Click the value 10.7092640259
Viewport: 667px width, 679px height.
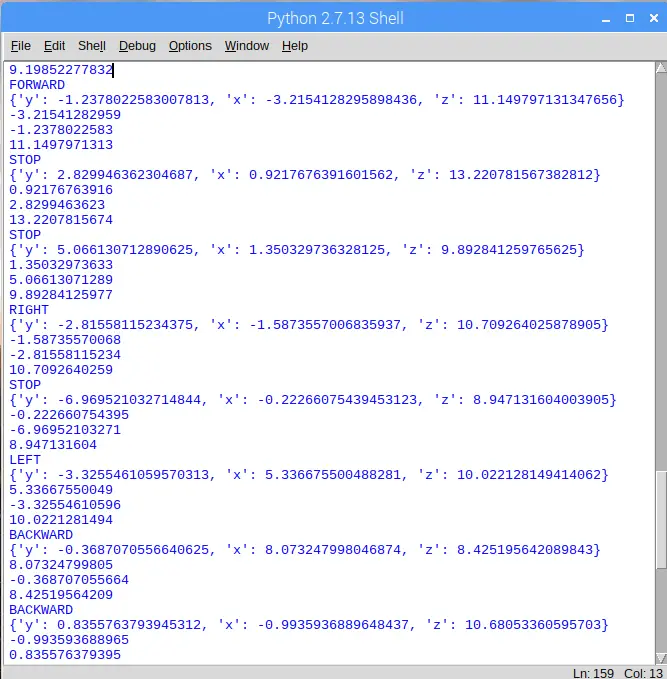point(61,370)
